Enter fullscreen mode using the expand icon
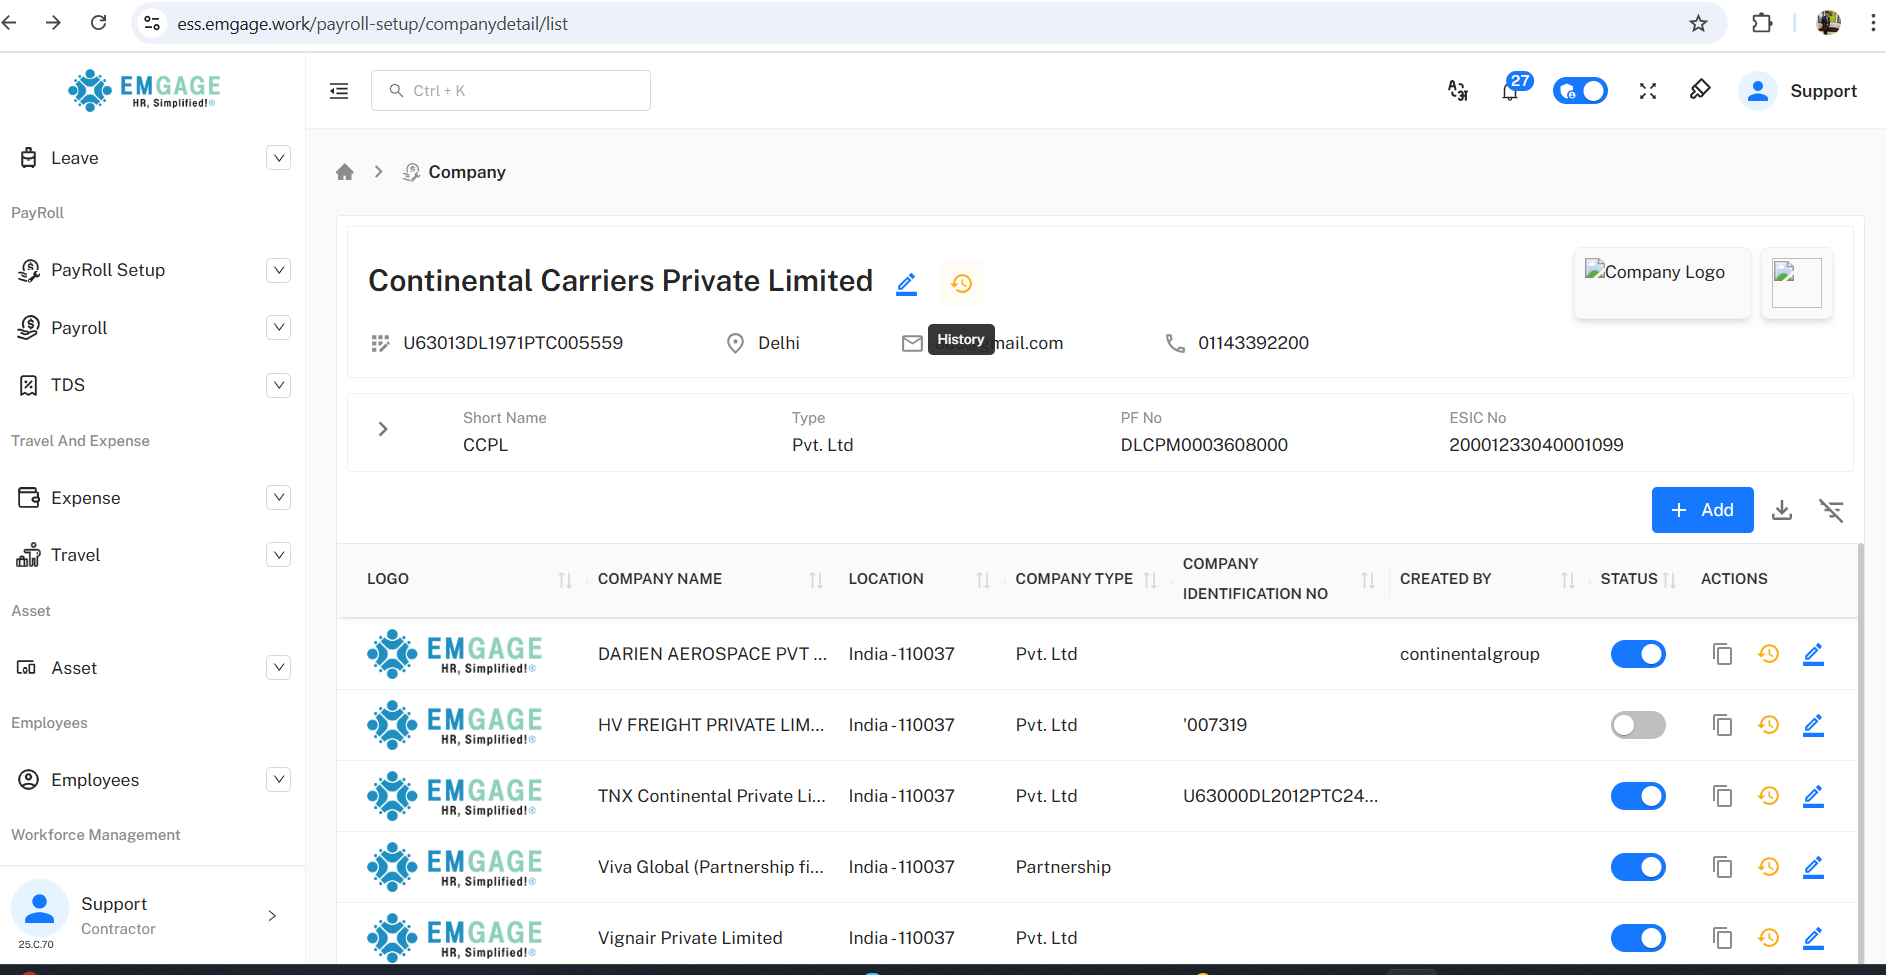1886x975 pixels. point(1647,91)
